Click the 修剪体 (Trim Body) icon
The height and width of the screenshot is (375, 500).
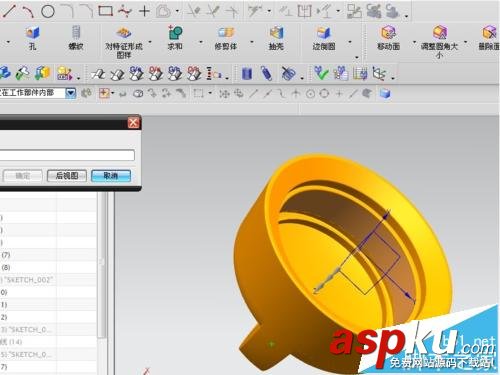pos(226,33)
